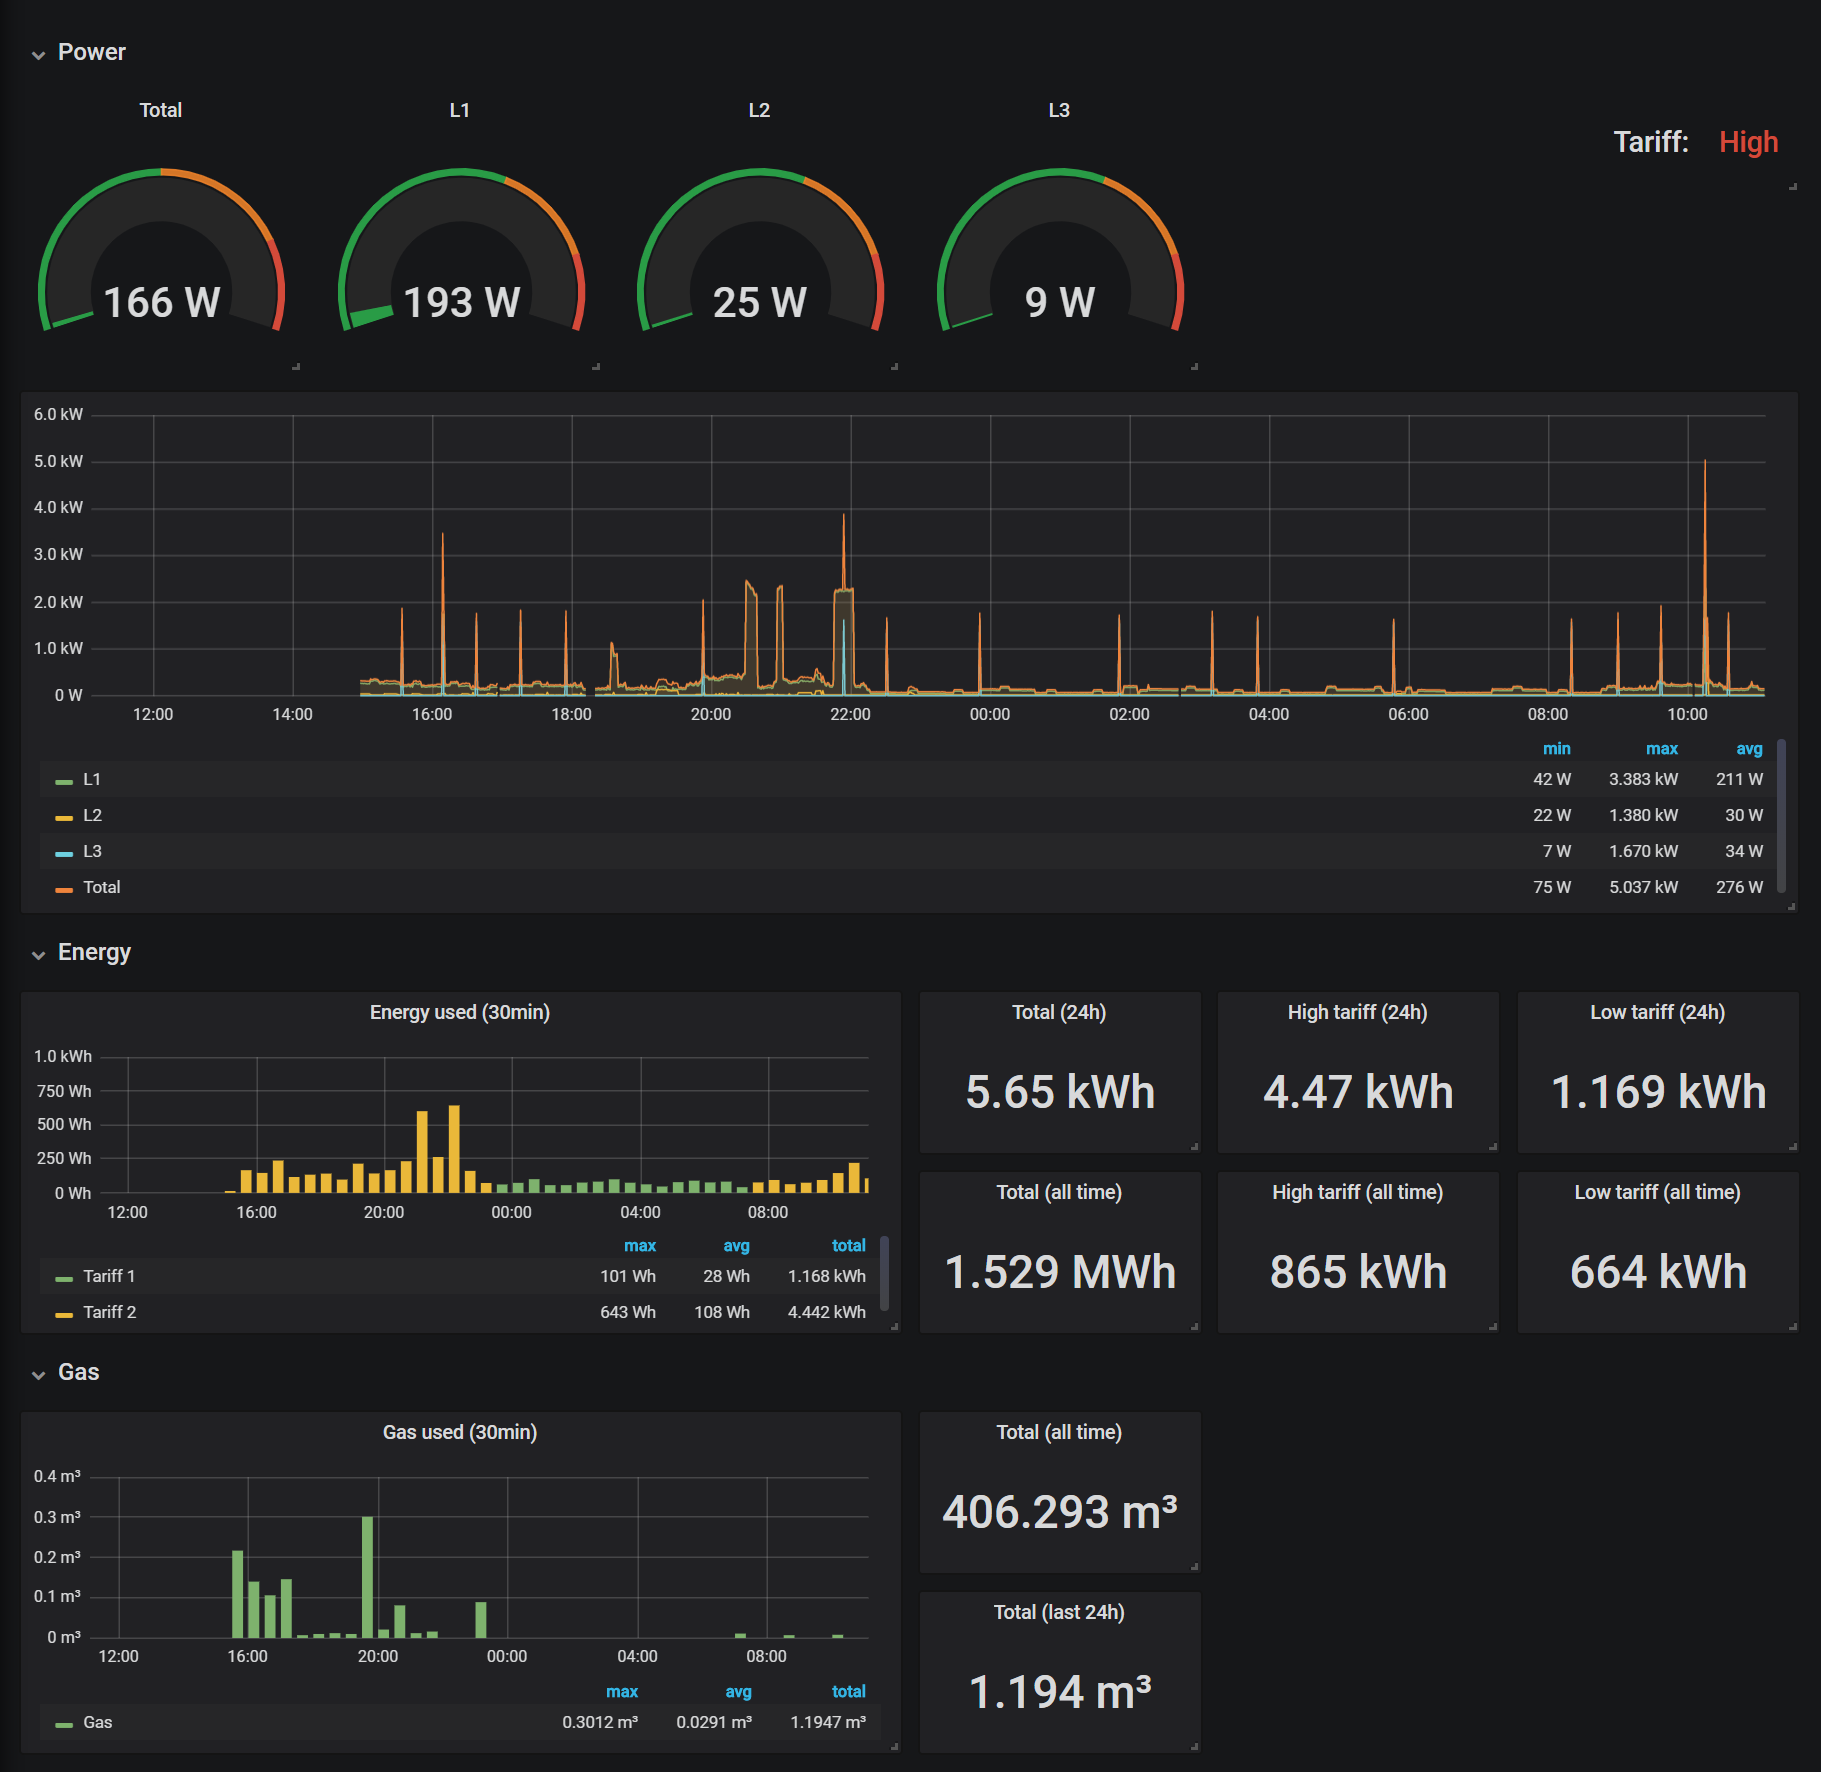The height and width of the screenshot is (1772, 1821).
Task: Open color picker for L3 blue swatch
Action: 64,854
